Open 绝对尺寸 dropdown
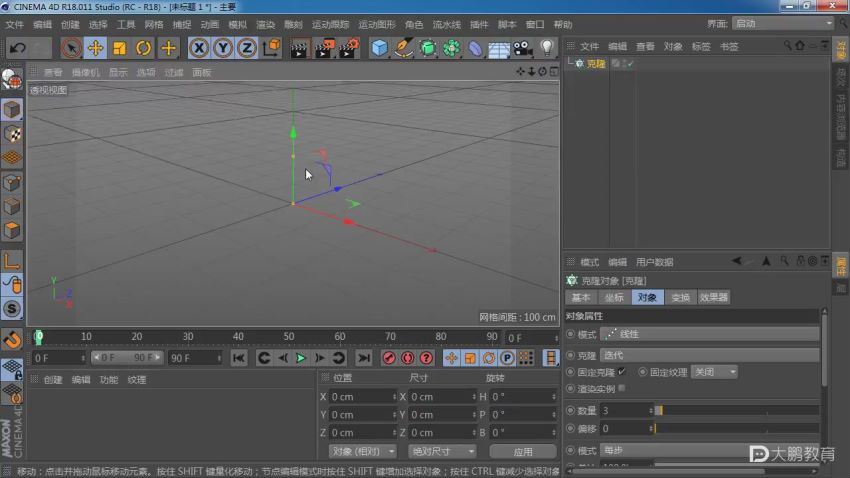 442,451
